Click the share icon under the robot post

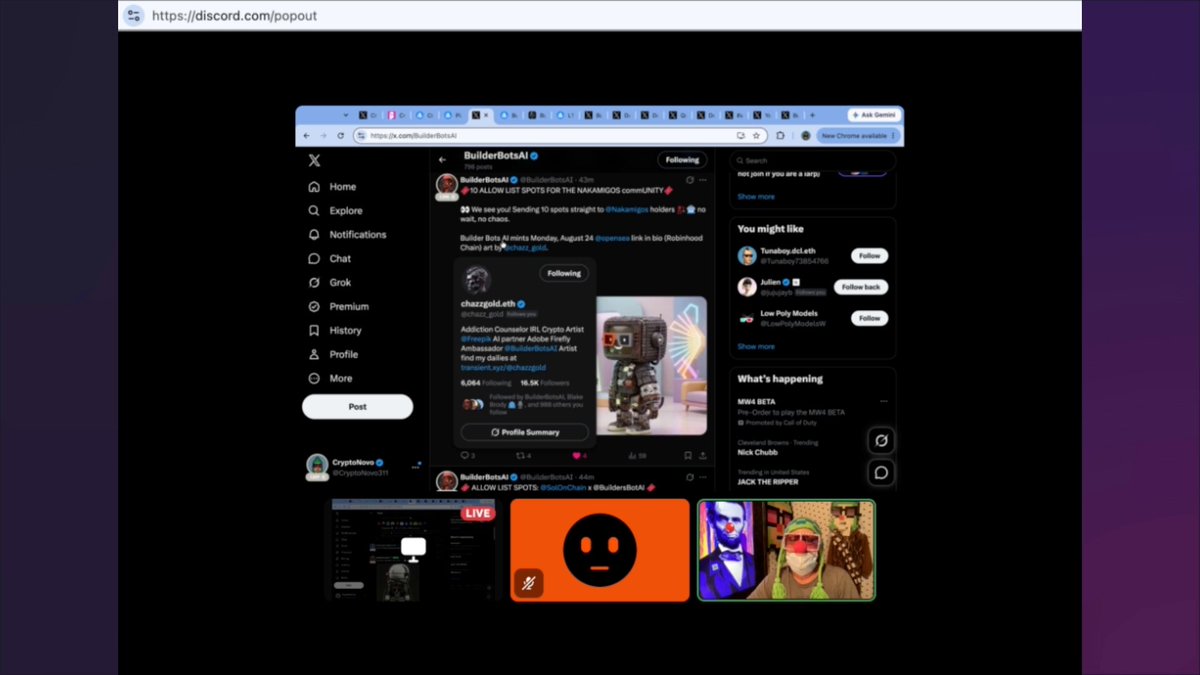[x=703, y=456]
